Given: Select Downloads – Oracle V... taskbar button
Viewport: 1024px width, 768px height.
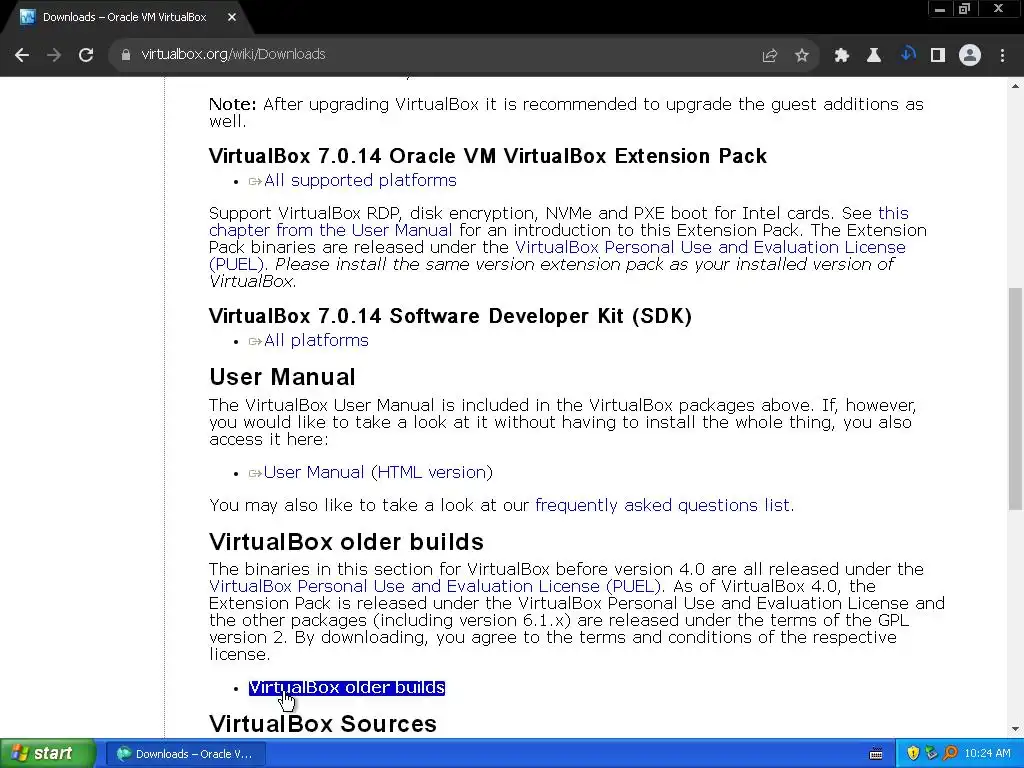Looking at the screenshot, I should click(185, 754).
